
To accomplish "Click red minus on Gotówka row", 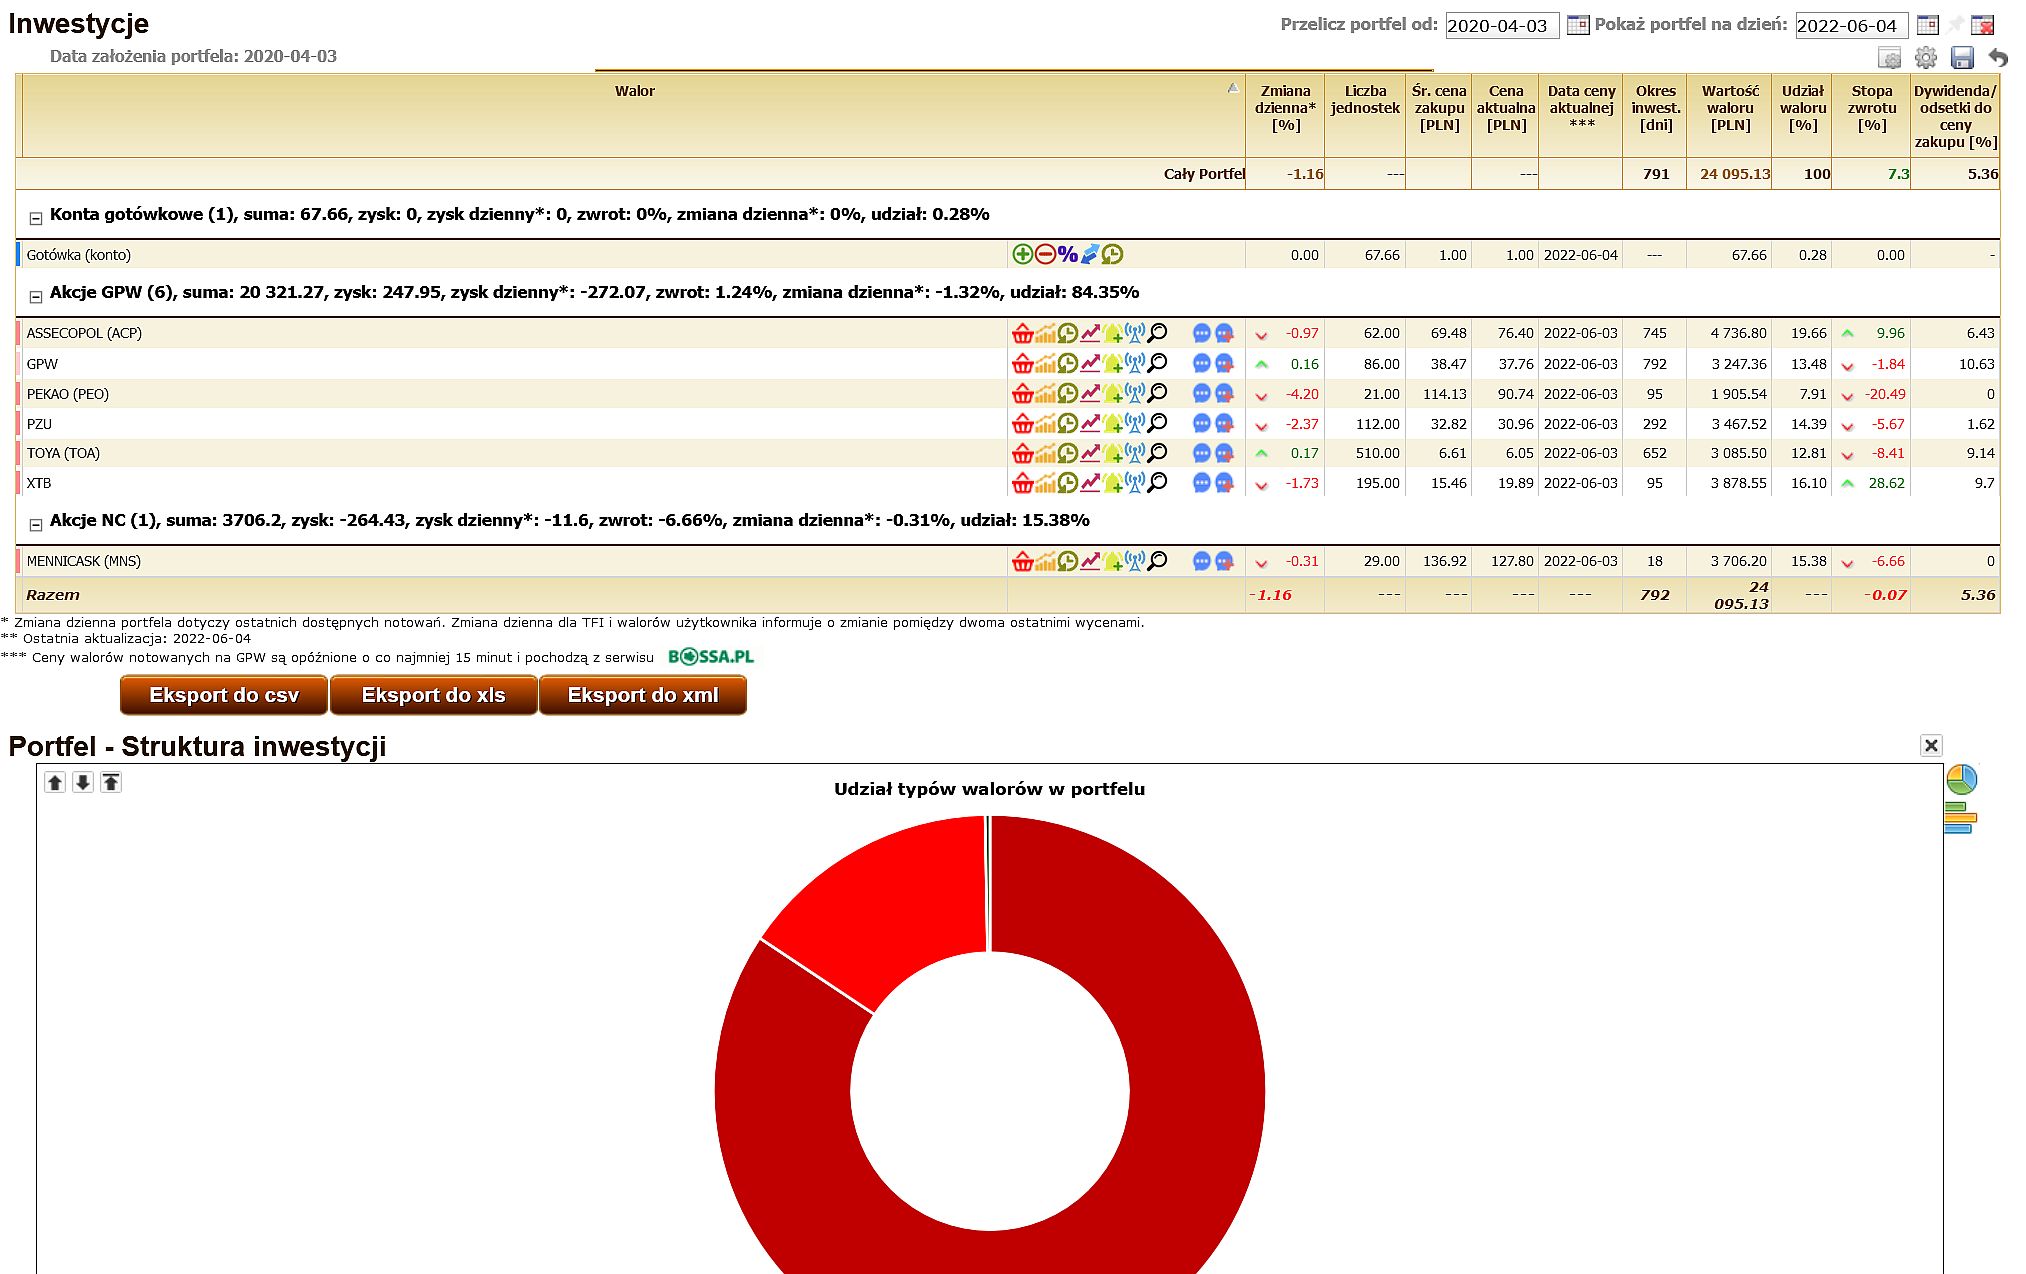I will click(1045, 254).
